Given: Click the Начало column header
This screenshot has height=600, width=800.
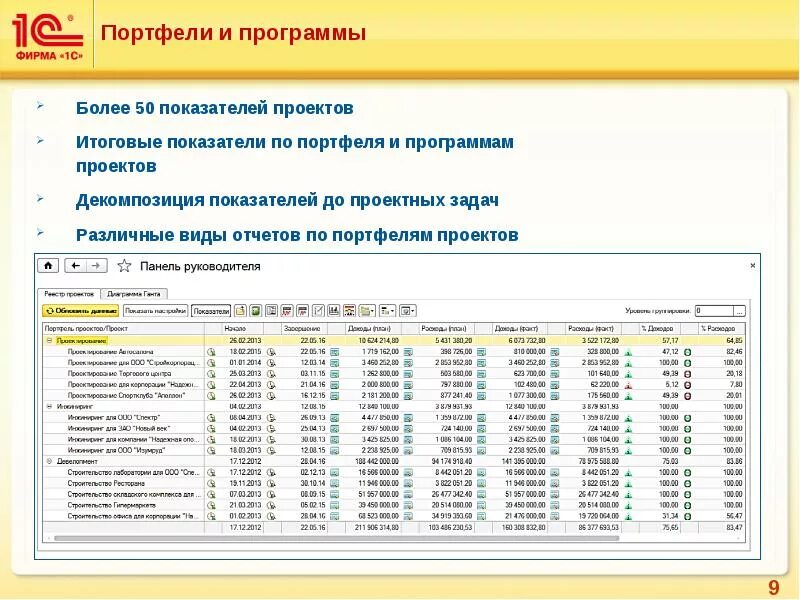Looking at the screenshot, I should click(243, 329).
